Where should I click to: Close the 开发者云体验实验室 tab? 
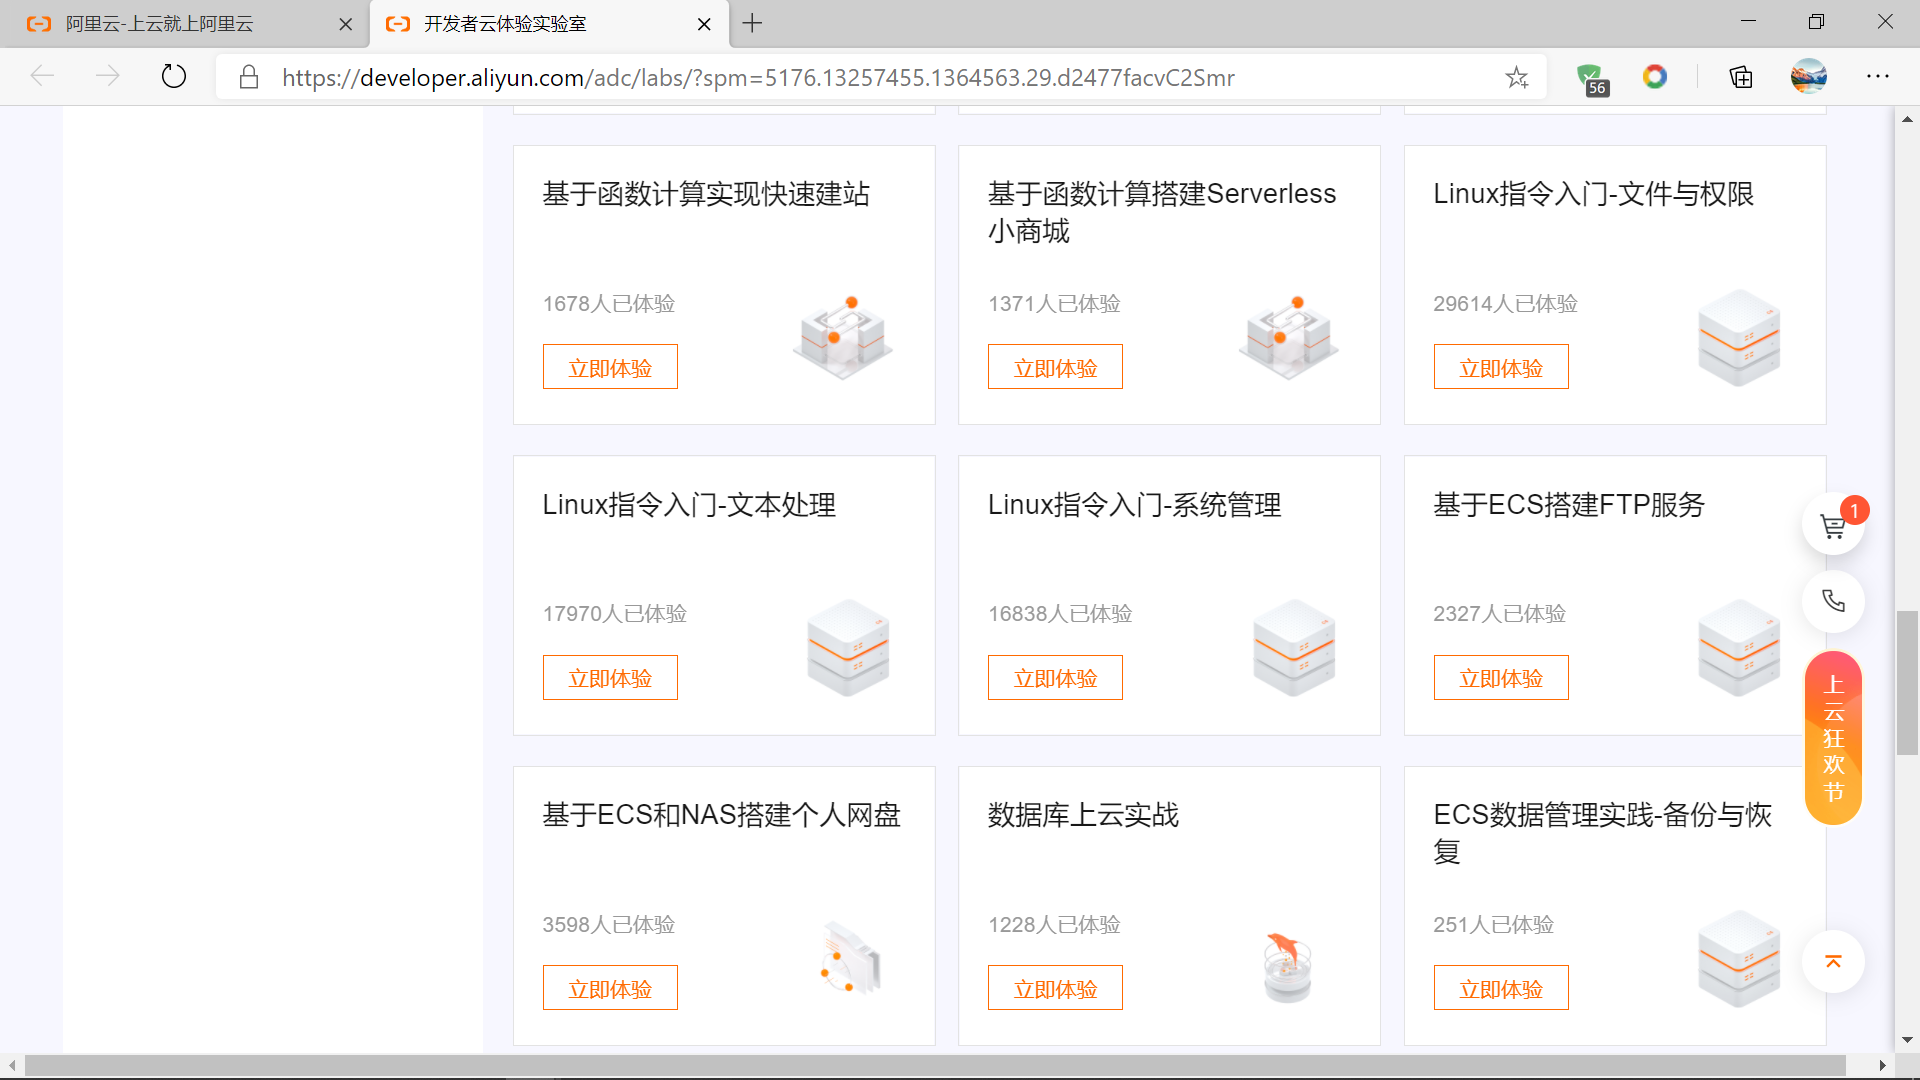[x=704, y=24]
